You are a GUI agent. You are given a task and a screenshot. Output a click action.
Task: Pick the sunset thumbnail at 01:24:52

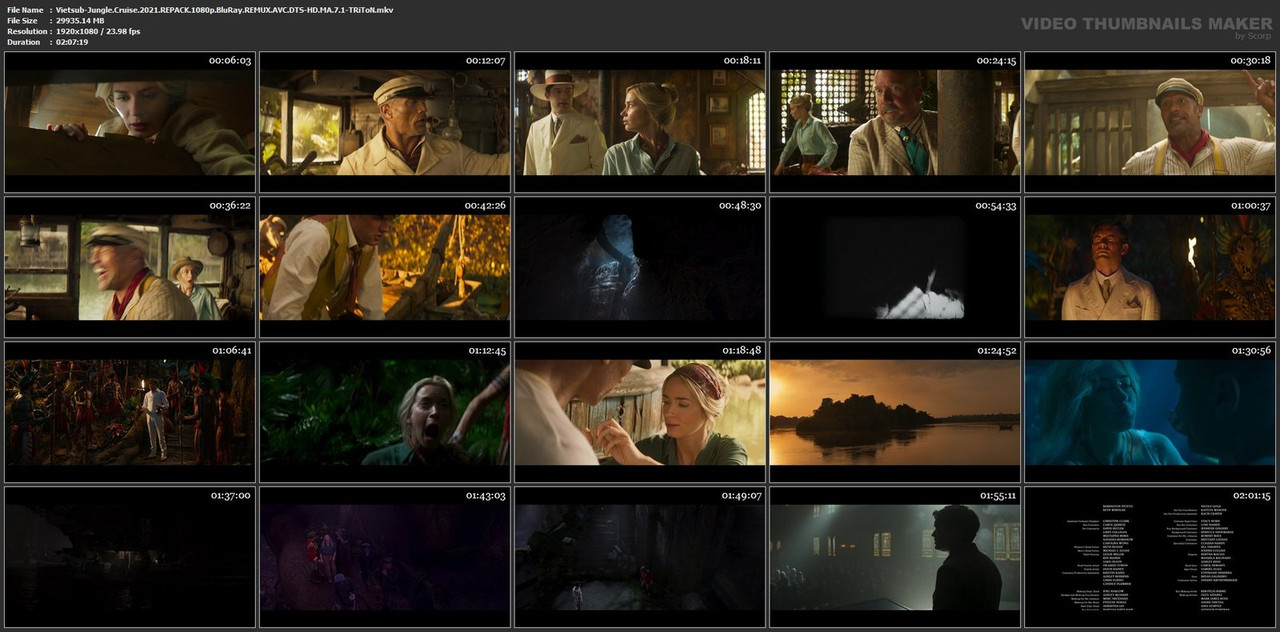(x=895, y=412)
